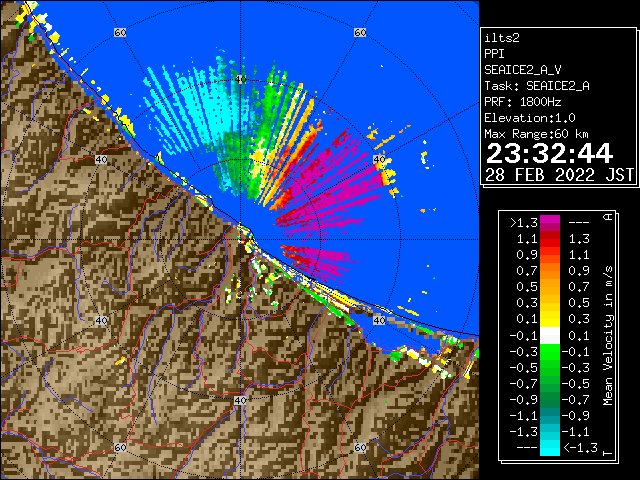Screen dimensions: 640x480
Task: Click the '>1.3' legend label
Action: (x=524, y=223)
